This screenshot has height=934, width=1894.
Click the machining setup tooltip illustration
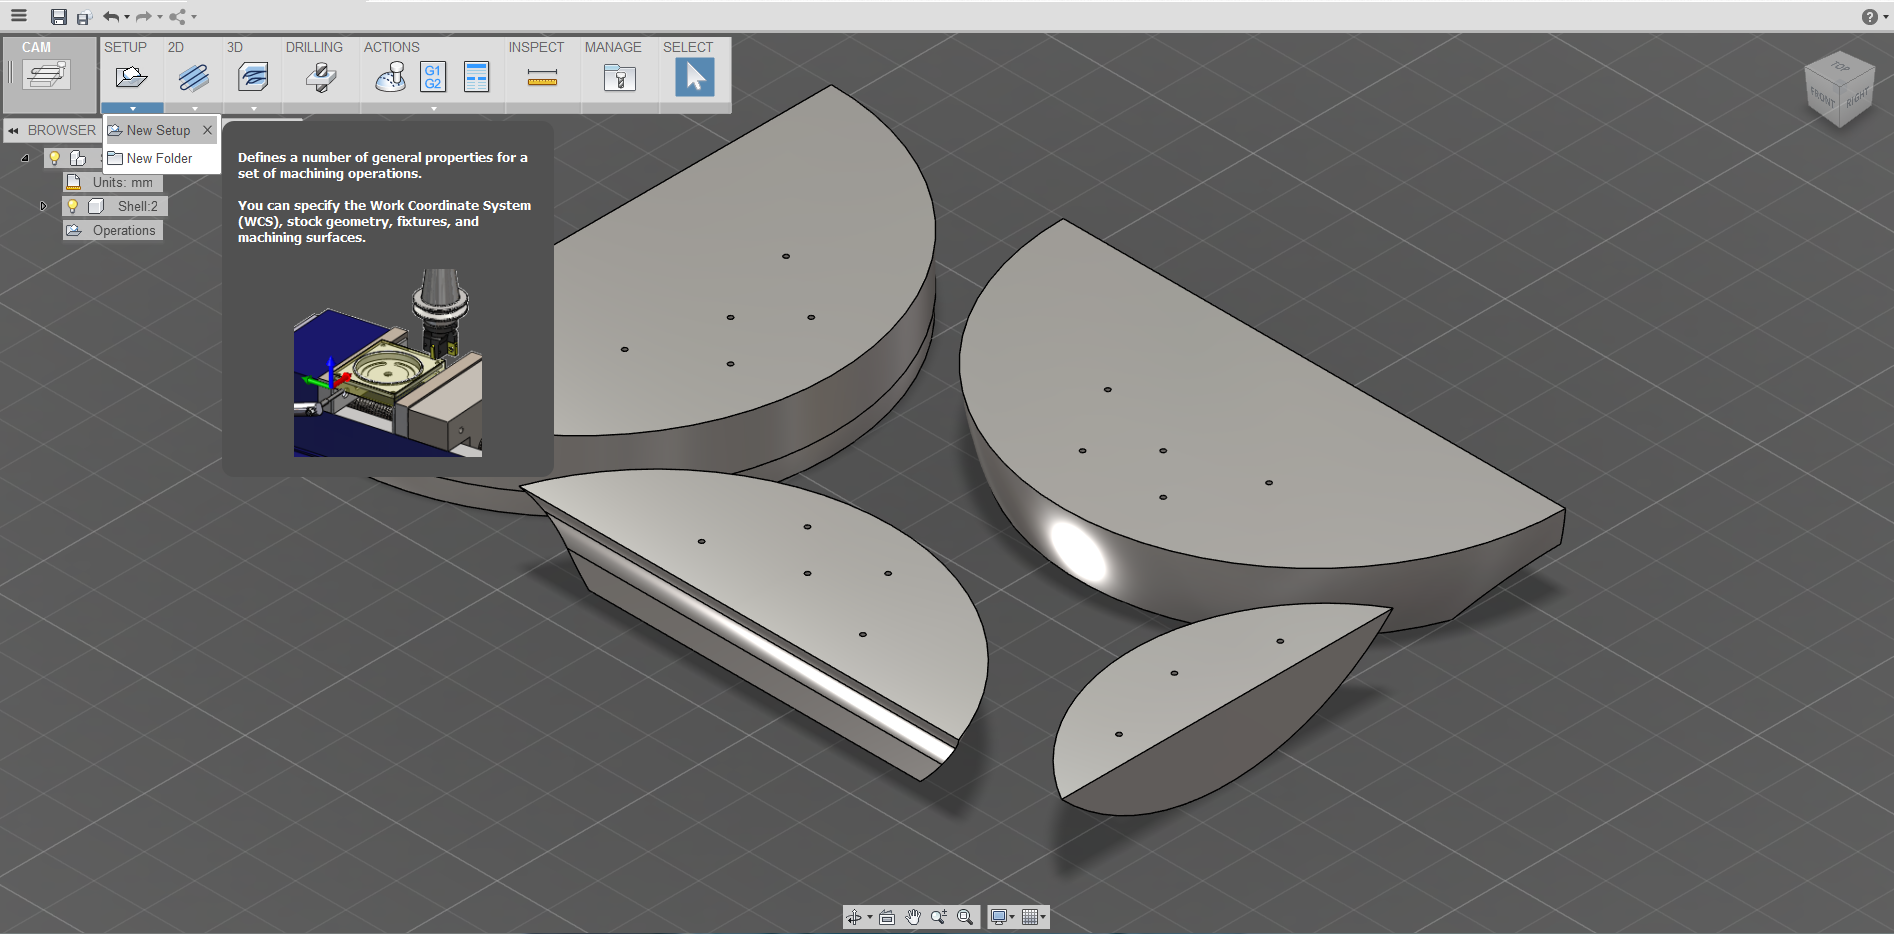point(388,362)
